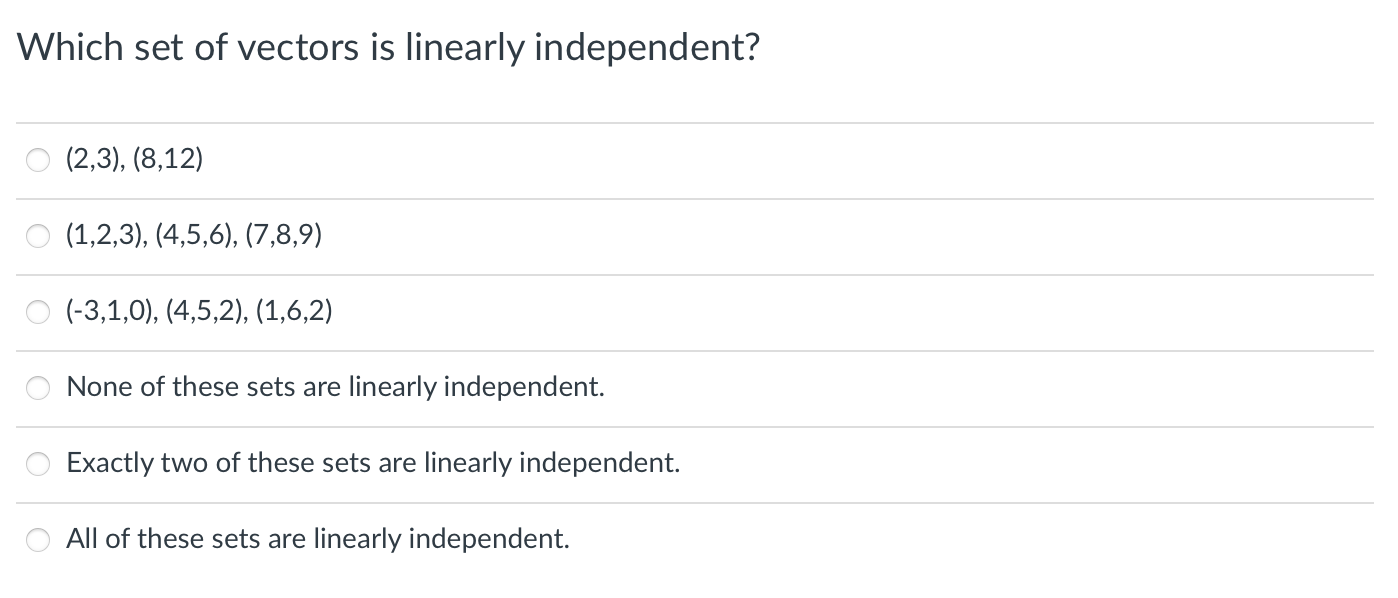1398x598 pixels.
Task: Pick the radio button for (-3,1,0), (4,5,2), (1,6,2)
Action: point(38,313)
